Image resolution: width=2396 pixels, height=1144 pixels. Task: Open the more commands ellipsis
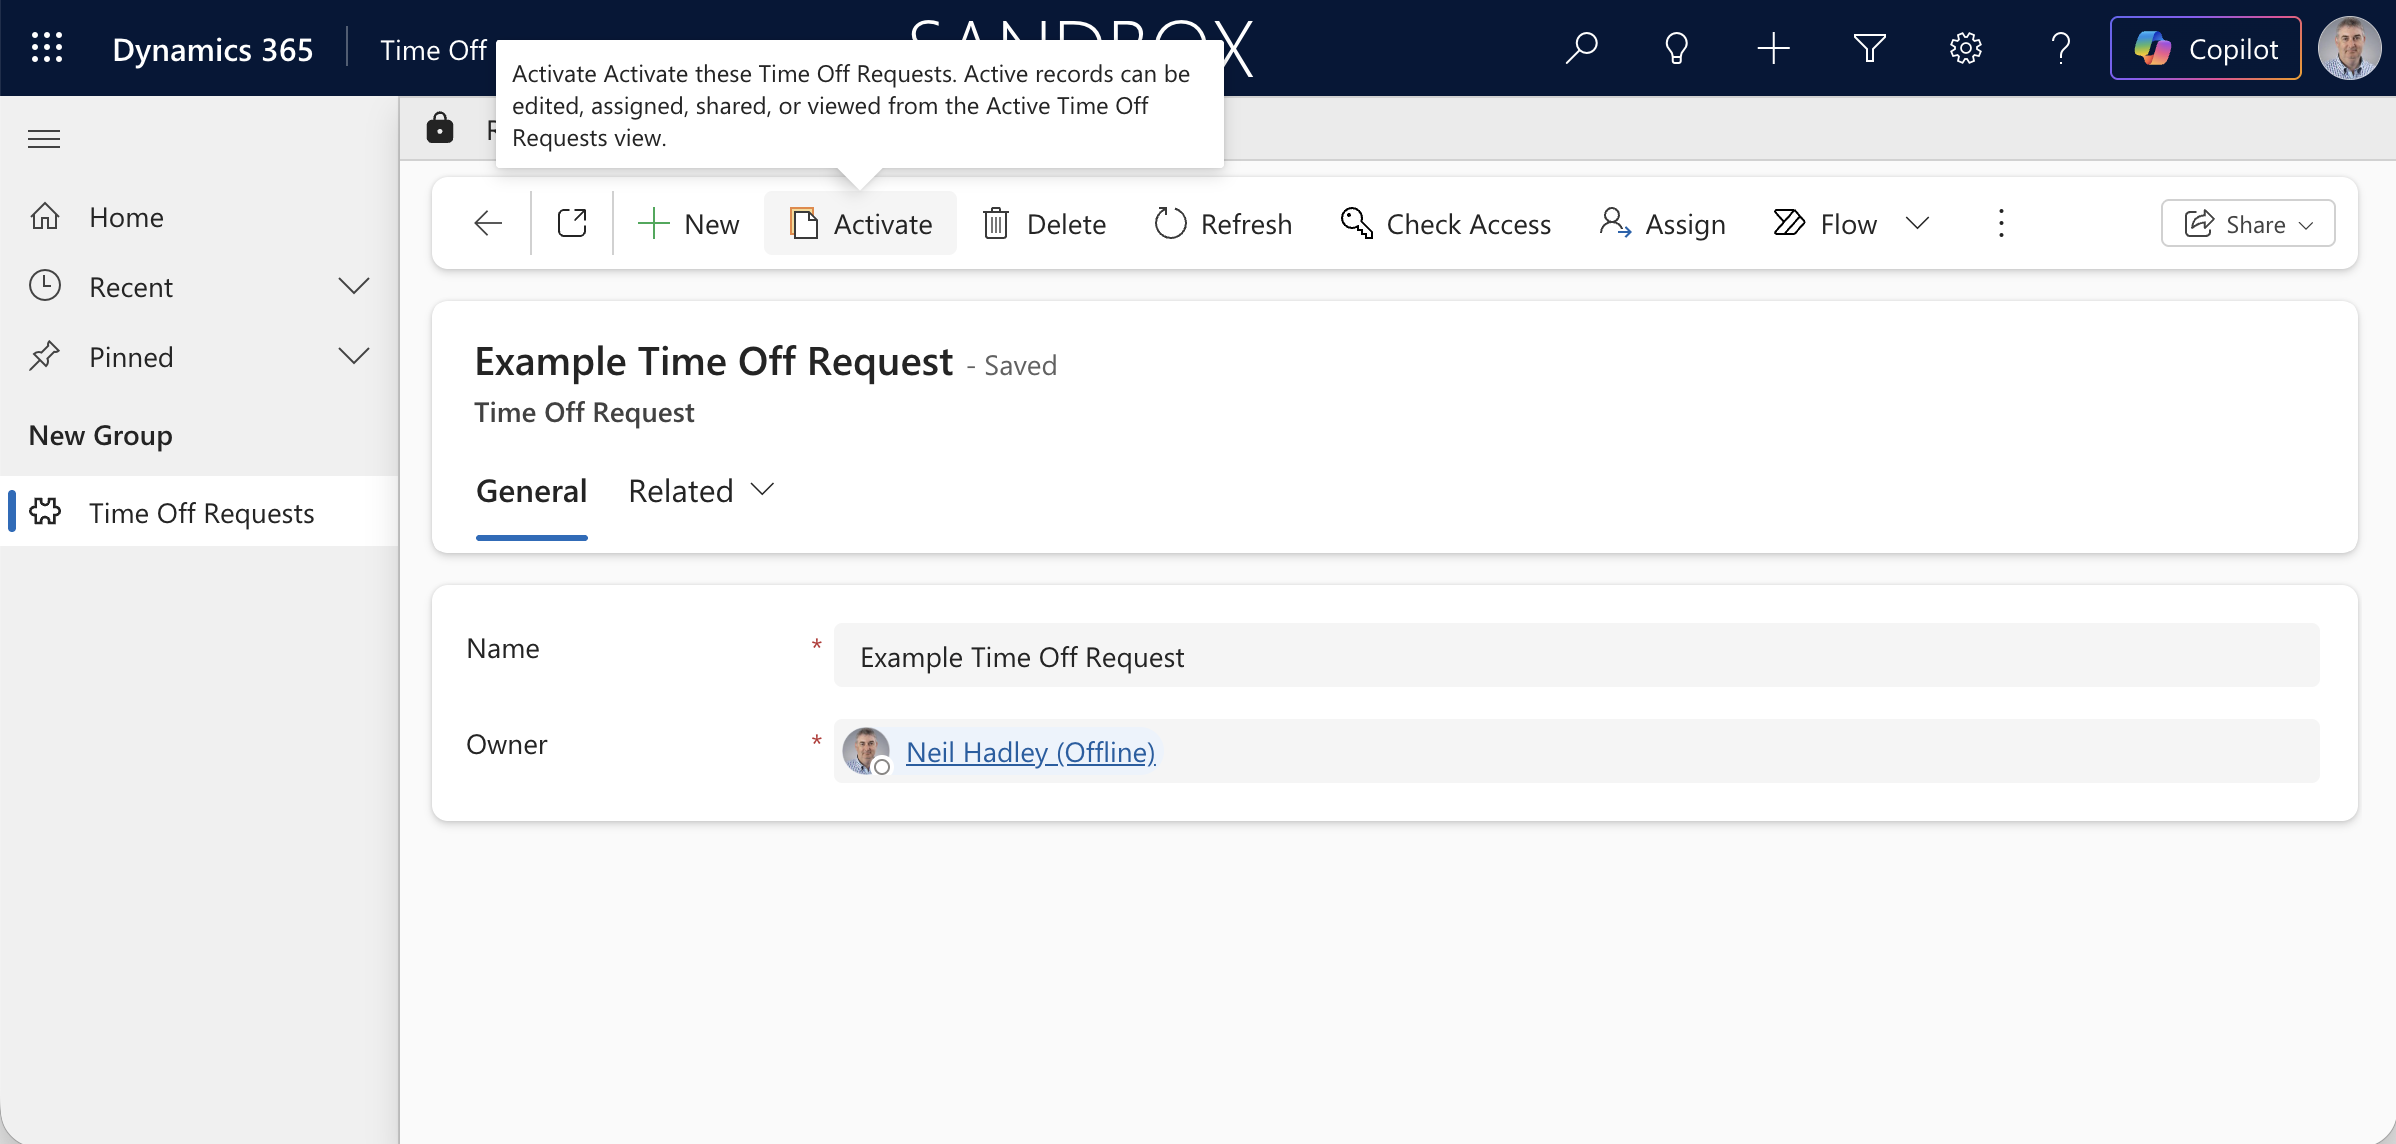(2001, 223)
